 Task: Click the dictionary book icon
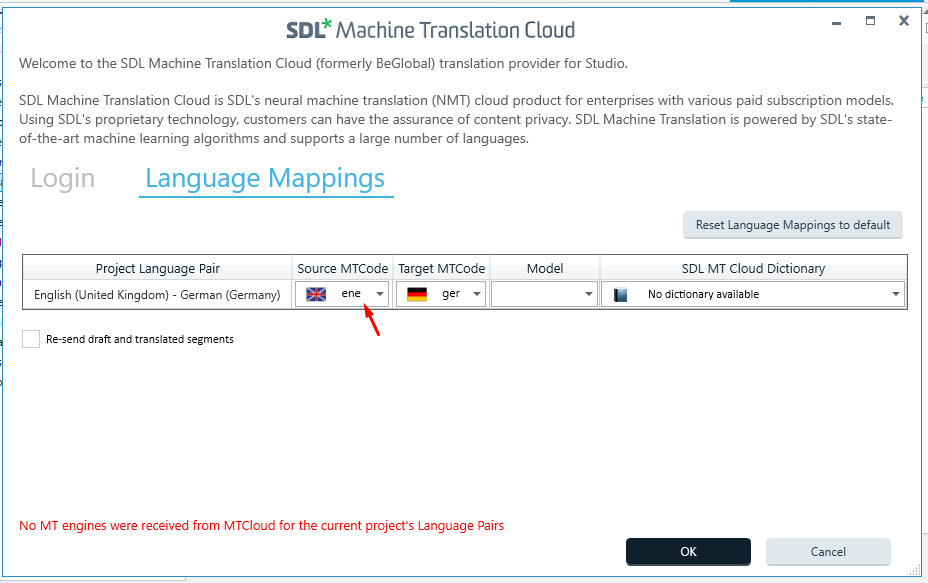point(620,294)
